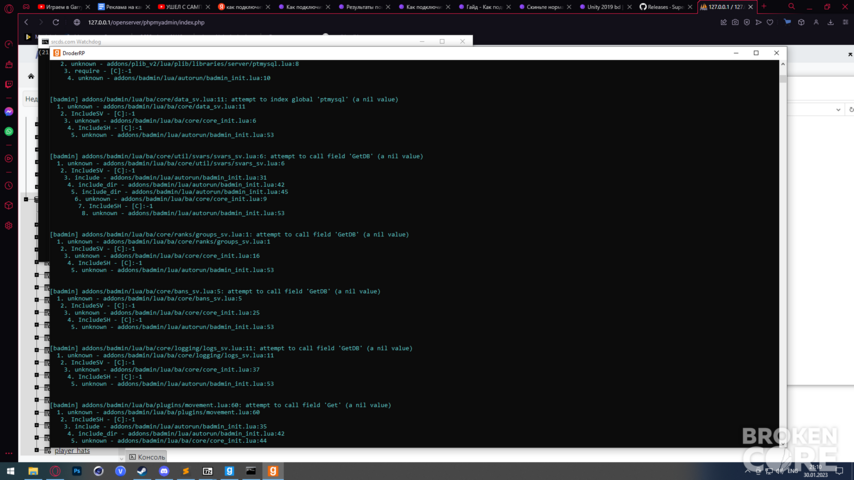Open Twitch panel in Opera sidebar
The image size is (854, 480).
tap(9, 84)
